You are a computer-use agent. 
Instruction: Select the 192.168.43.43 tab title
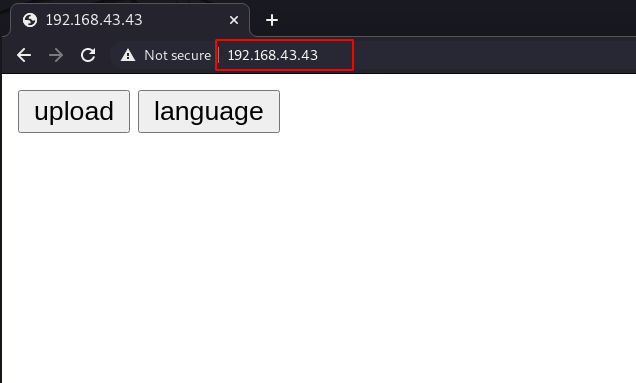[x=94, y=20]
